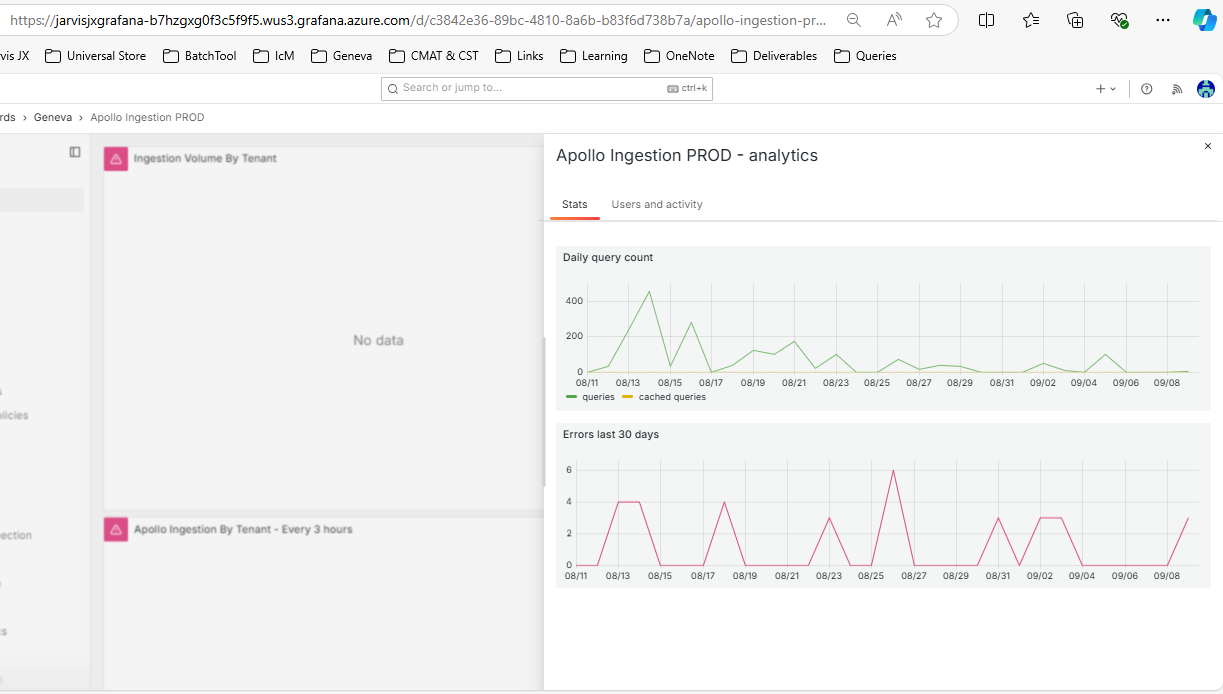Switch to the Stats tab

[x=575, y=204]
